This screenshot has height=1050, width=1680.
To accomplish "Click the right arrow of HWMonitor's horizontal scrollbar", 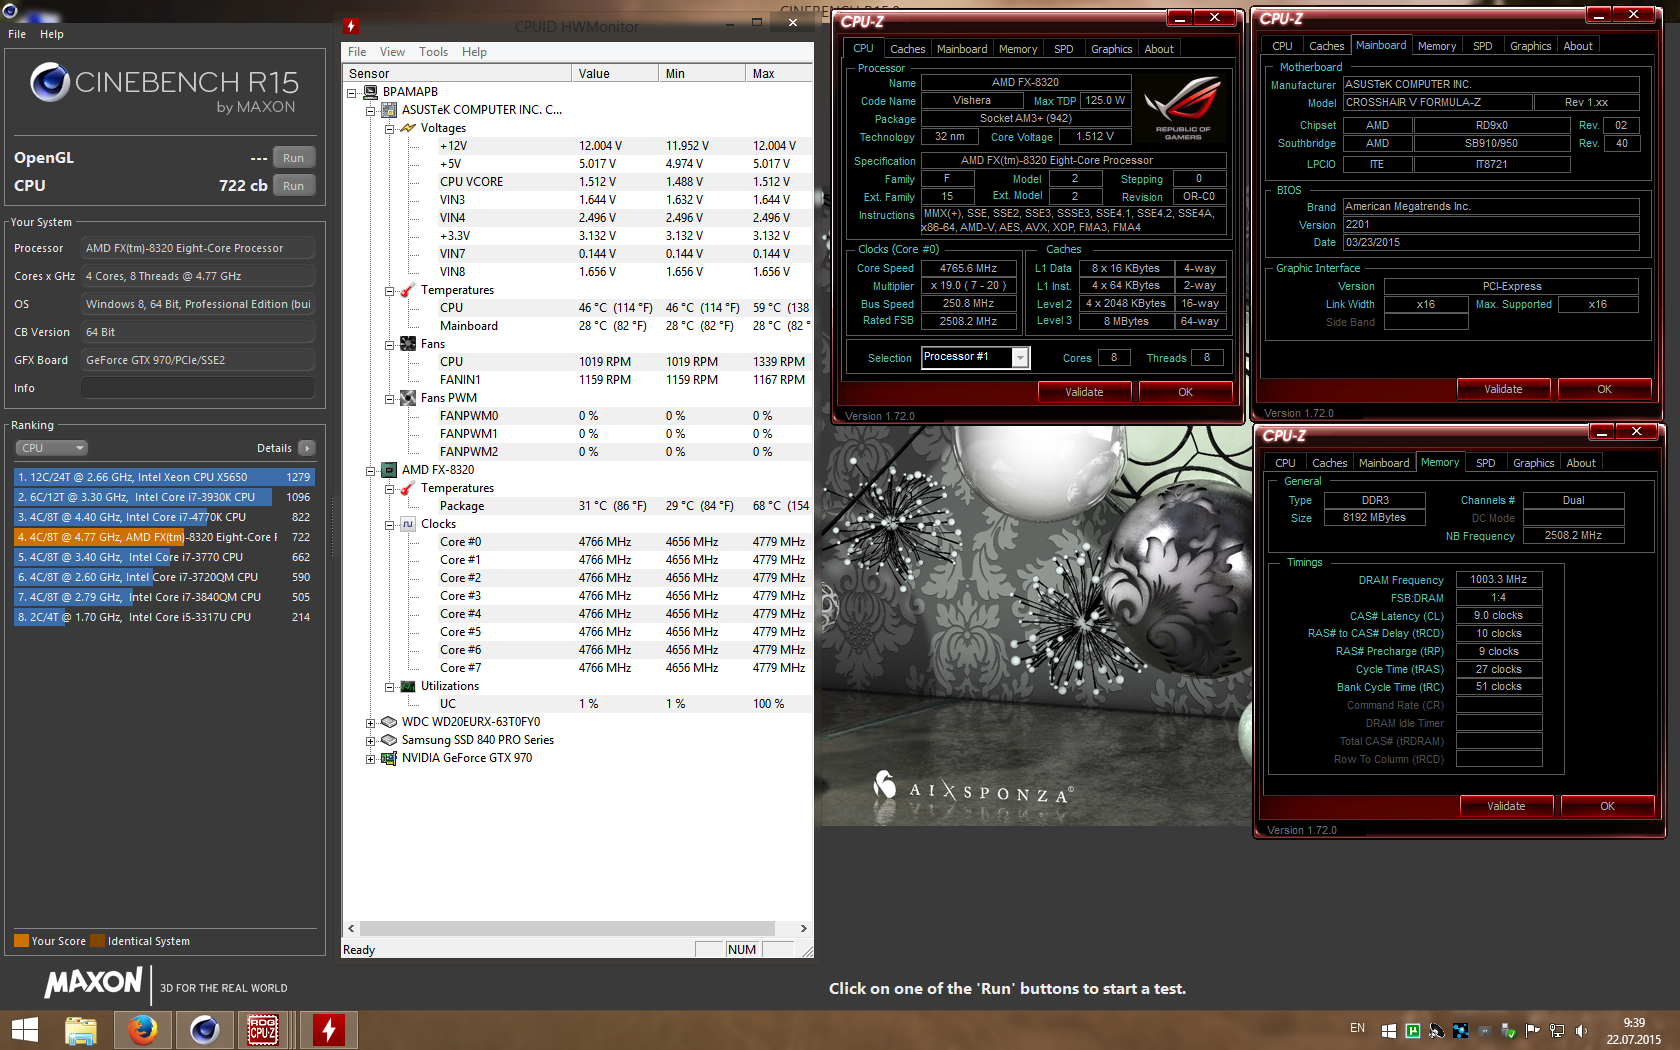I will (x=803, y=929).
